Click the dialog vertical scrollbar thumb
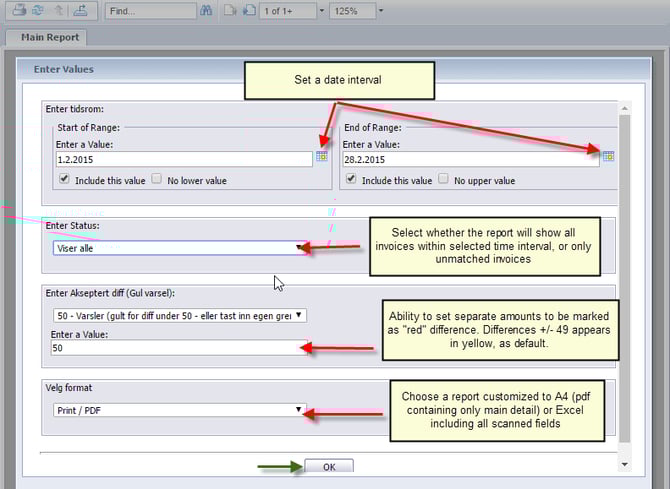670x489 pixels. click(625, 279)
